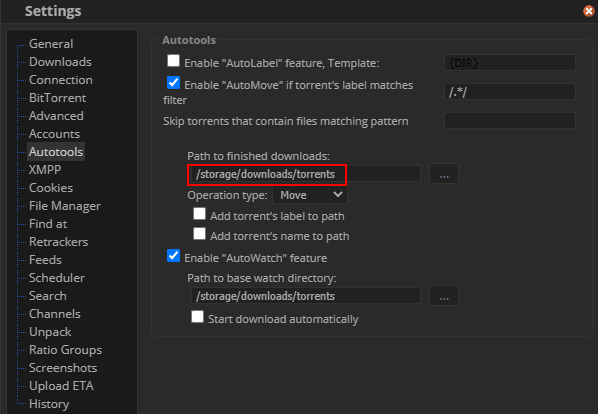
Task: Open the General settings section
Action: (x=51, y=44)
